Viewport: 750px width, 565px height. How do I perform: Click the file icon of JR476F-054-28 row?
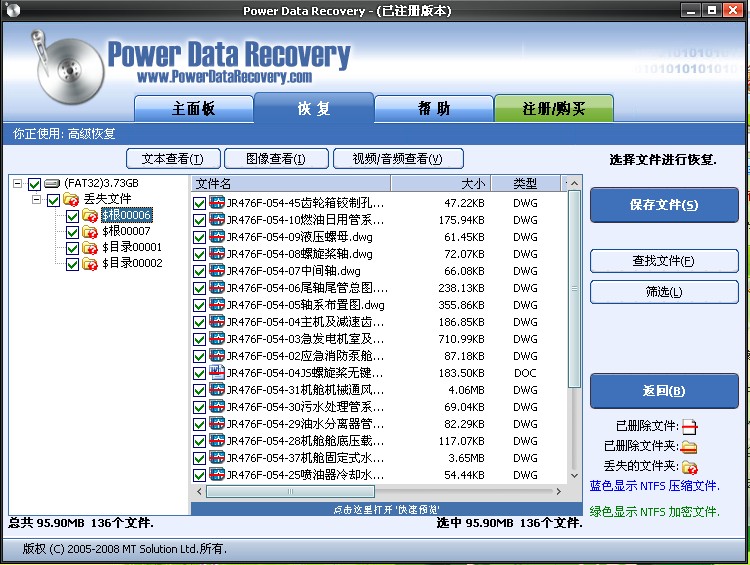(217, 441)
